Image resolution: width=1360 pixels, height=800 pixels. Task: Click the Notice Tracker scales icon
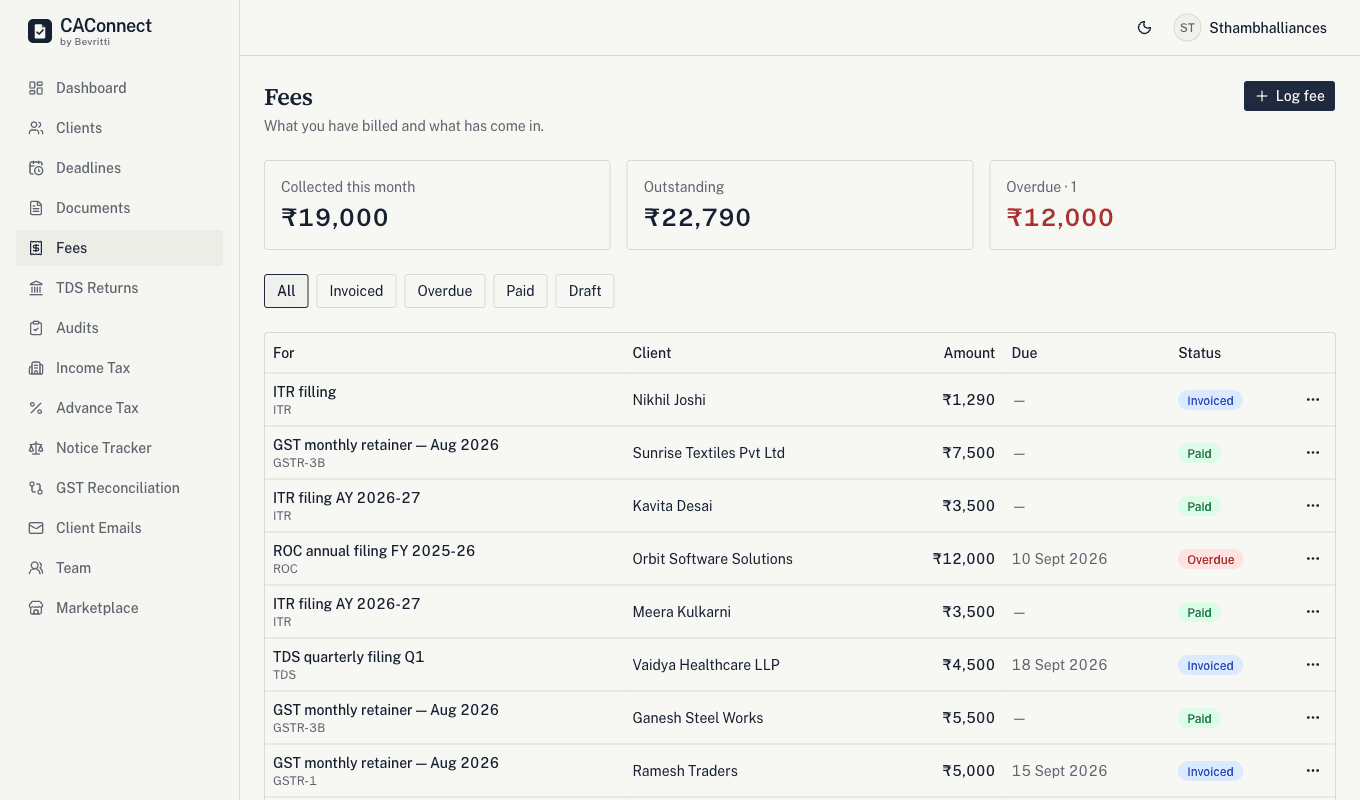click(36, 448)
